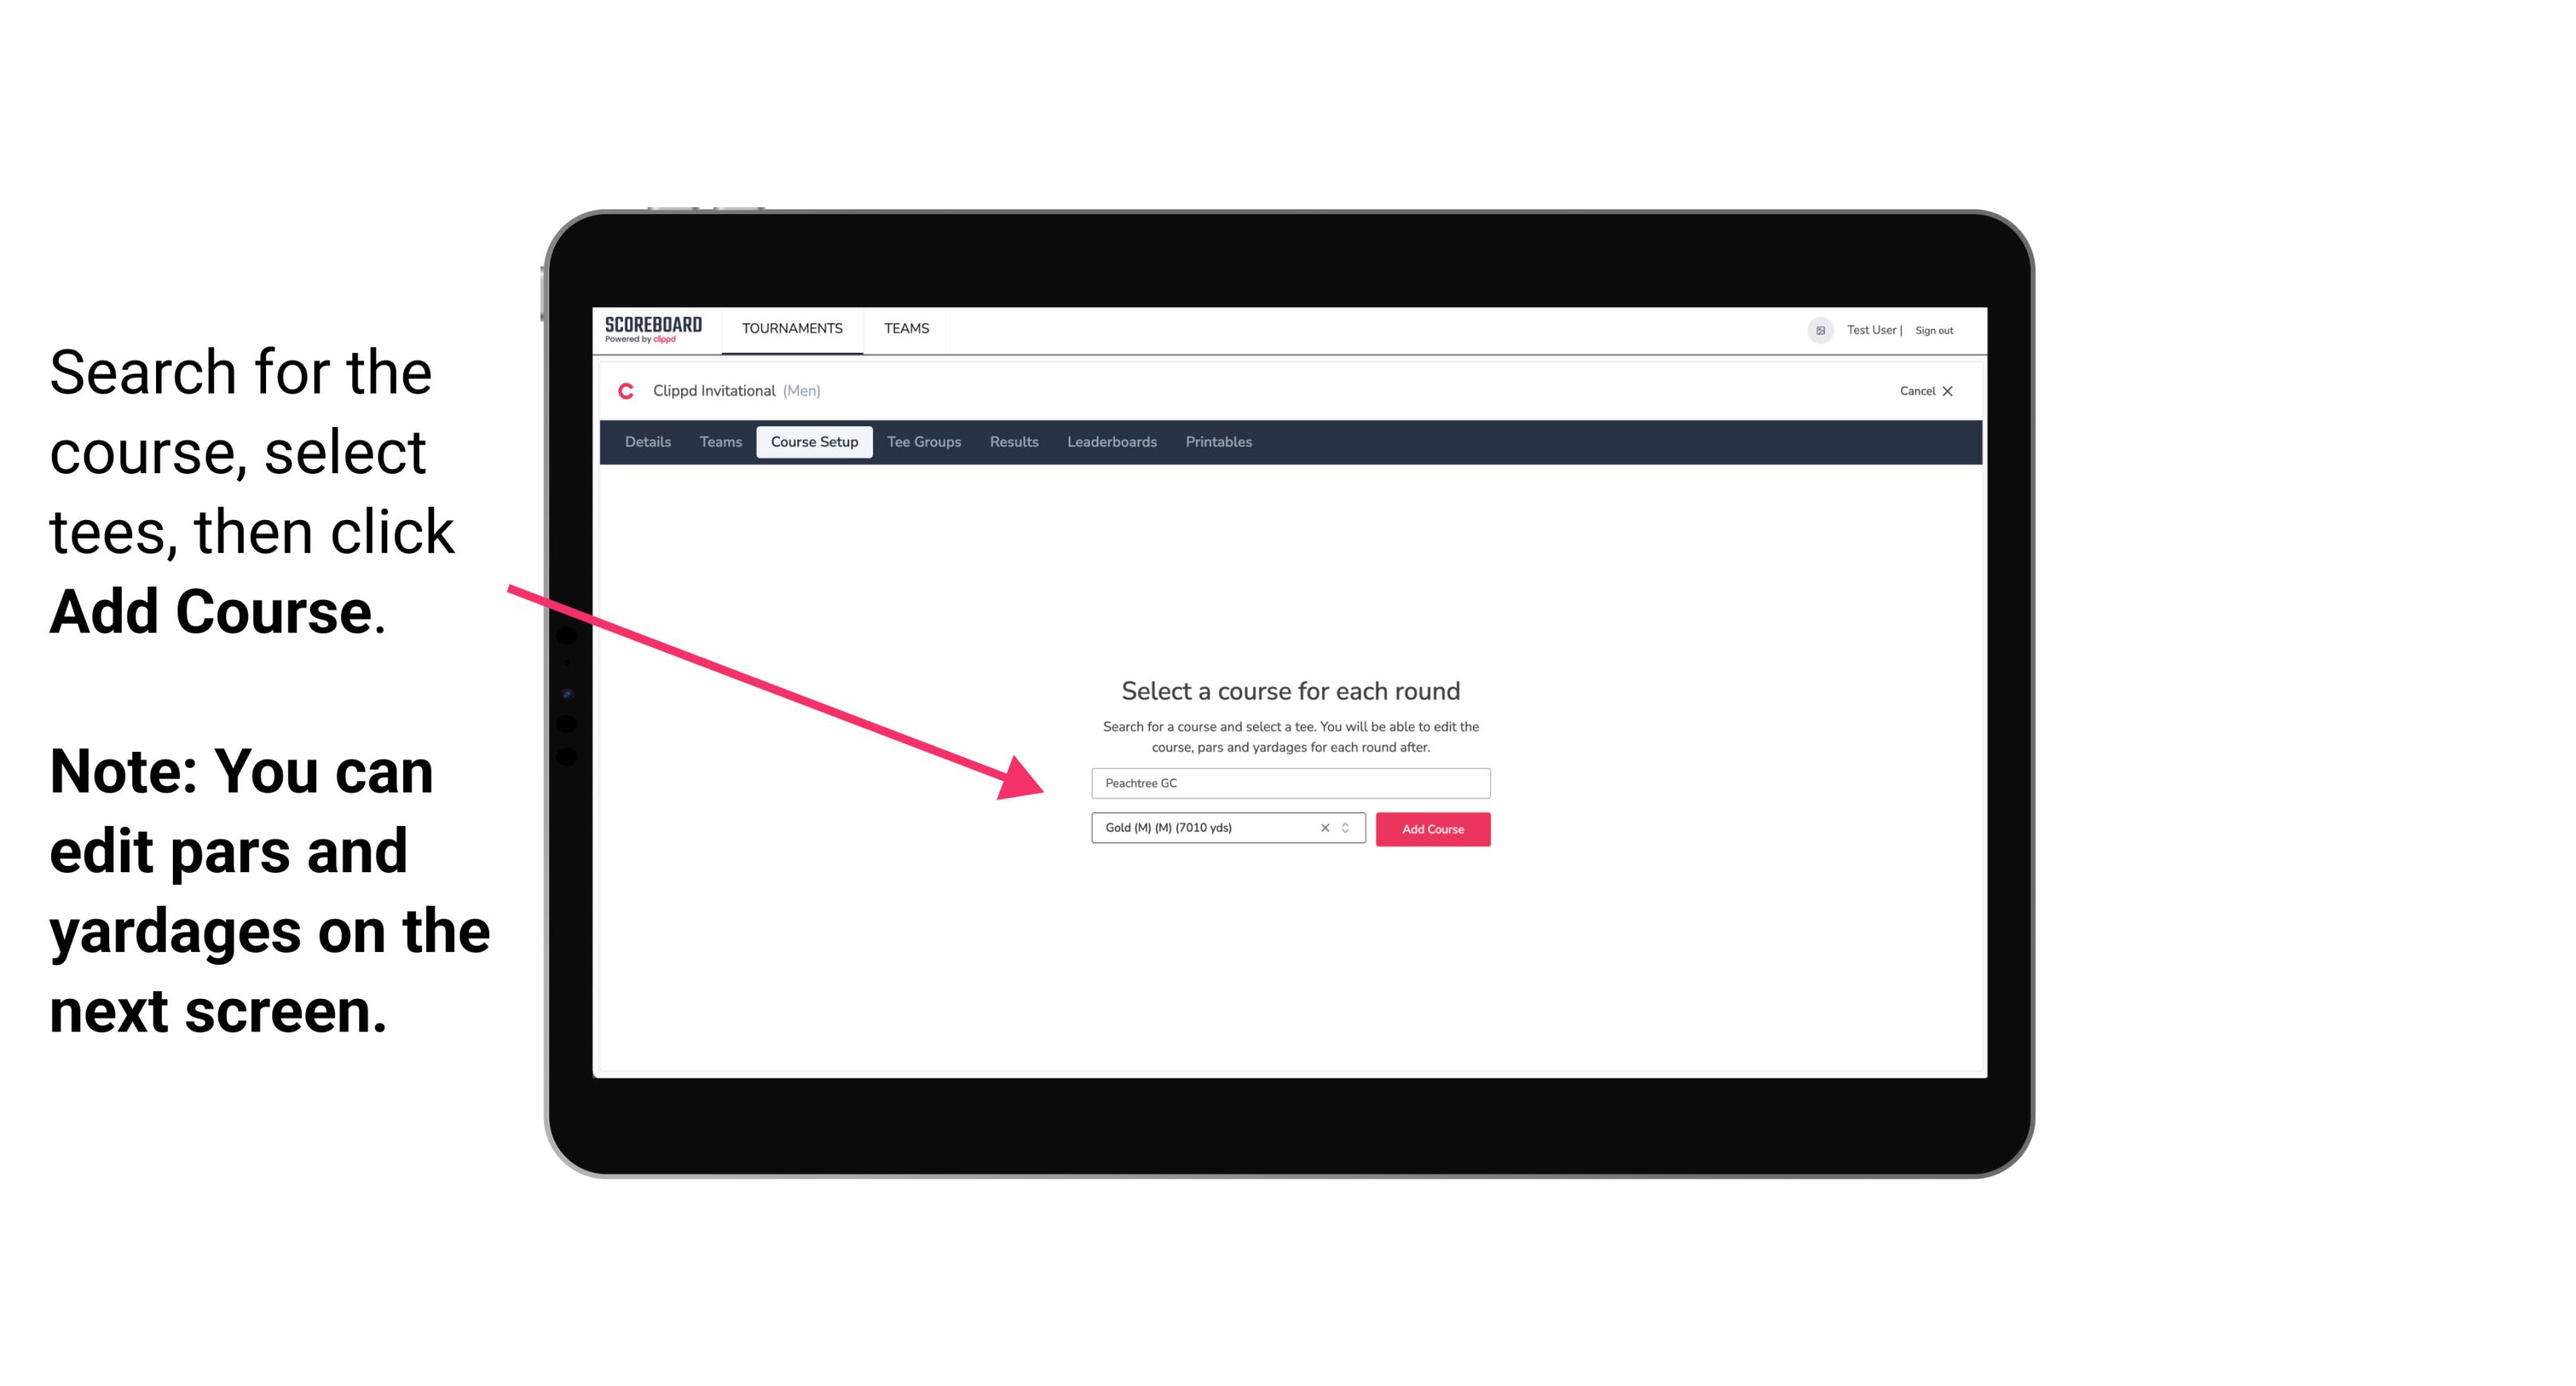Switch to the Leaderboards tab
The height and width of the screenshot is (1386, 2576).
point(1110,442)
